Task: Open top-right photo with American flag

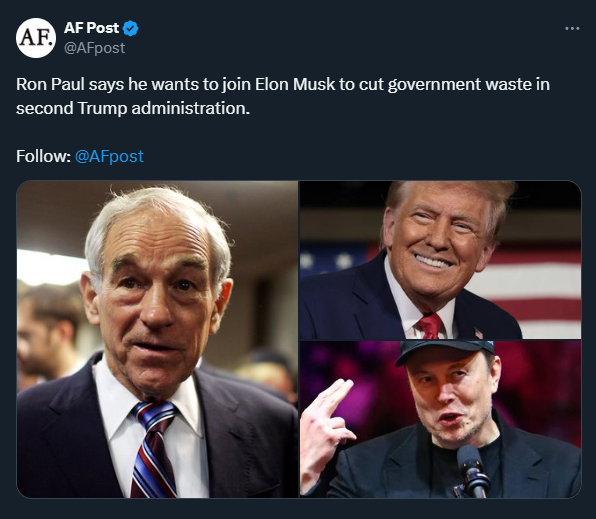Action: pyautogui.click(x=441, y=260)
